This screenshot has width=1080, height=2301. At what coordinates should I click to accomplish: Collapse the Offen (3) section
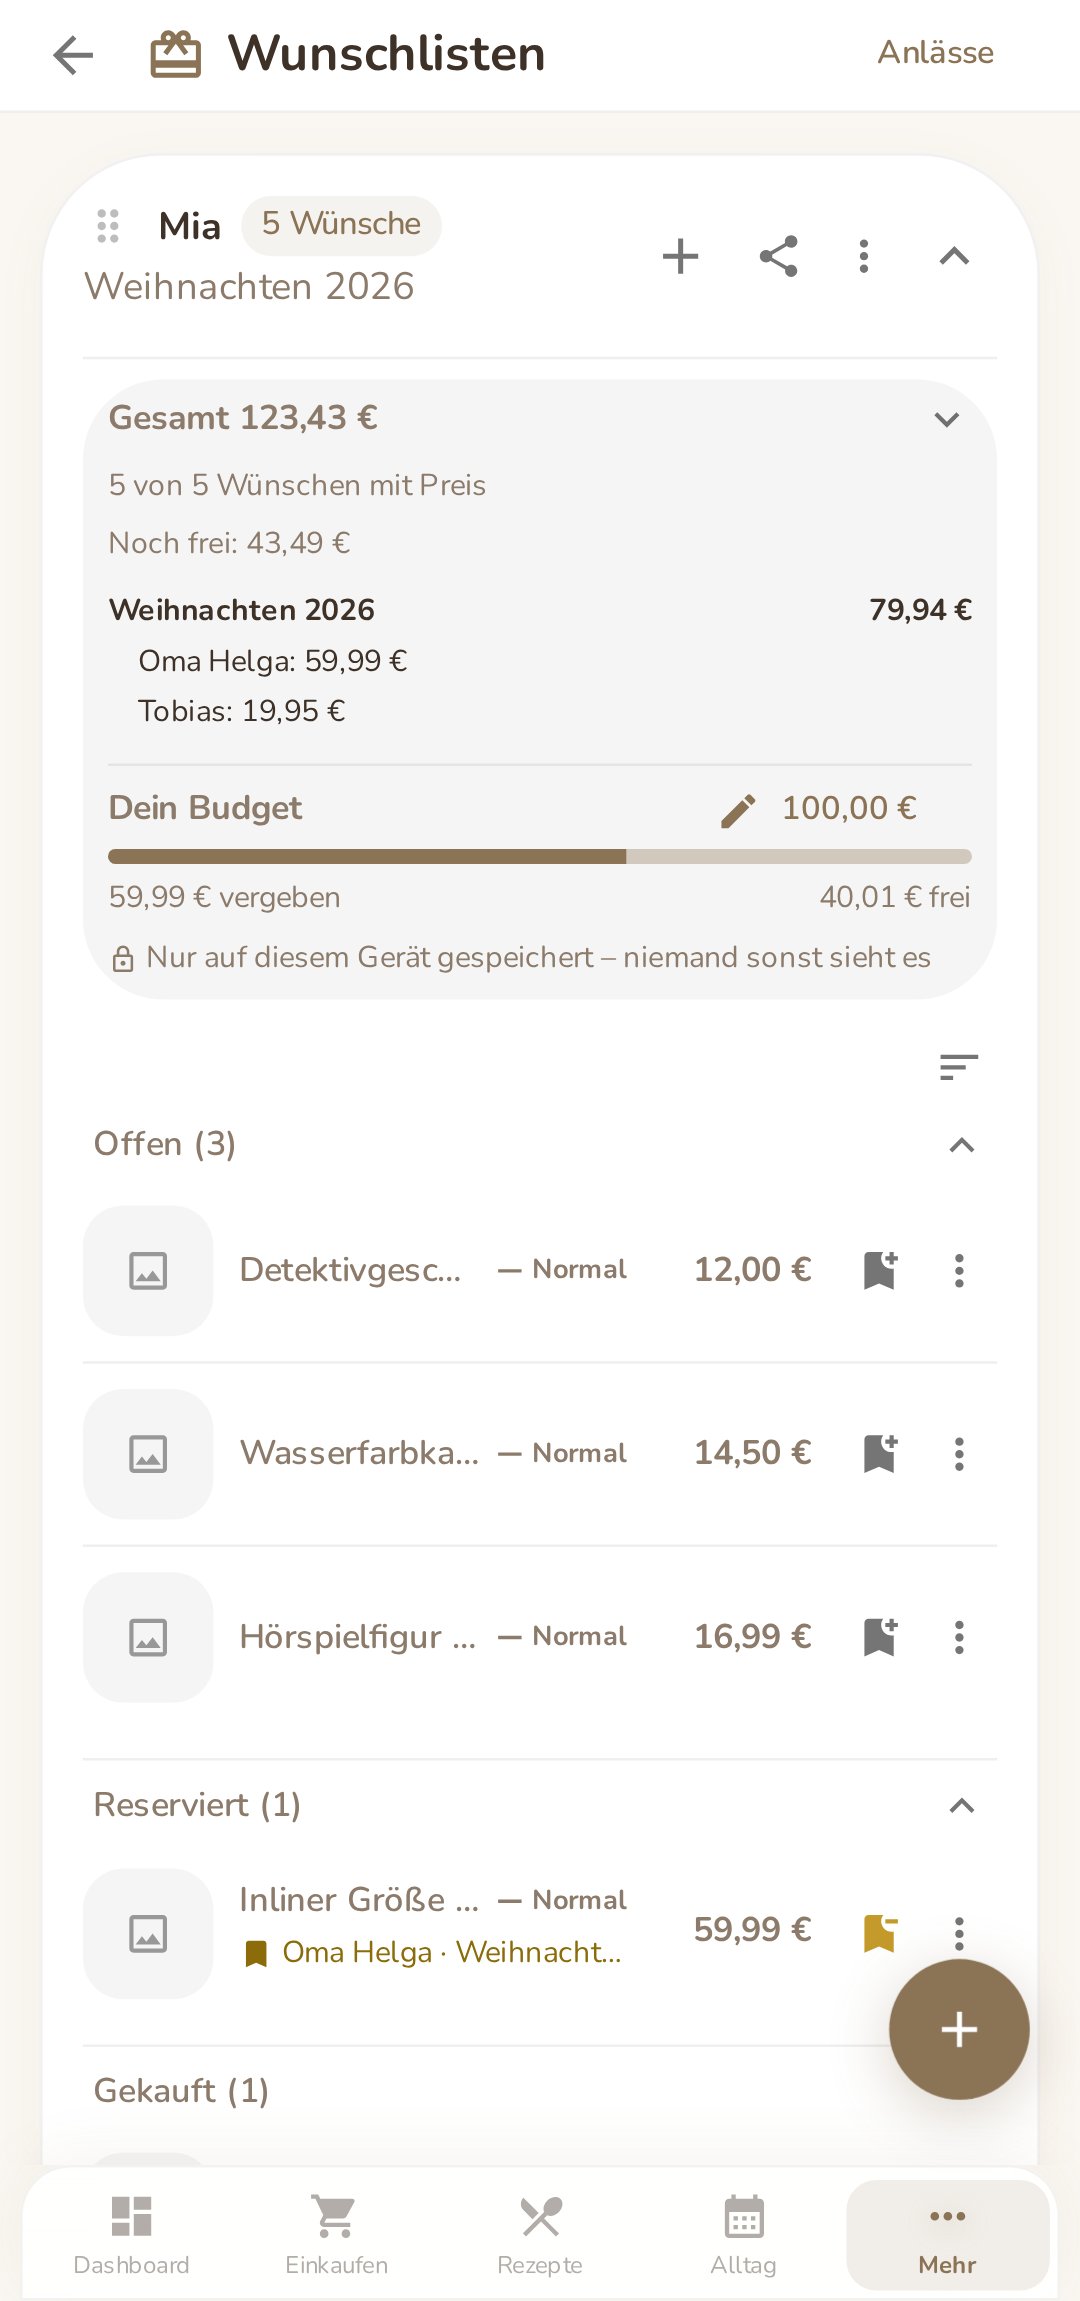coord(961,1145)
